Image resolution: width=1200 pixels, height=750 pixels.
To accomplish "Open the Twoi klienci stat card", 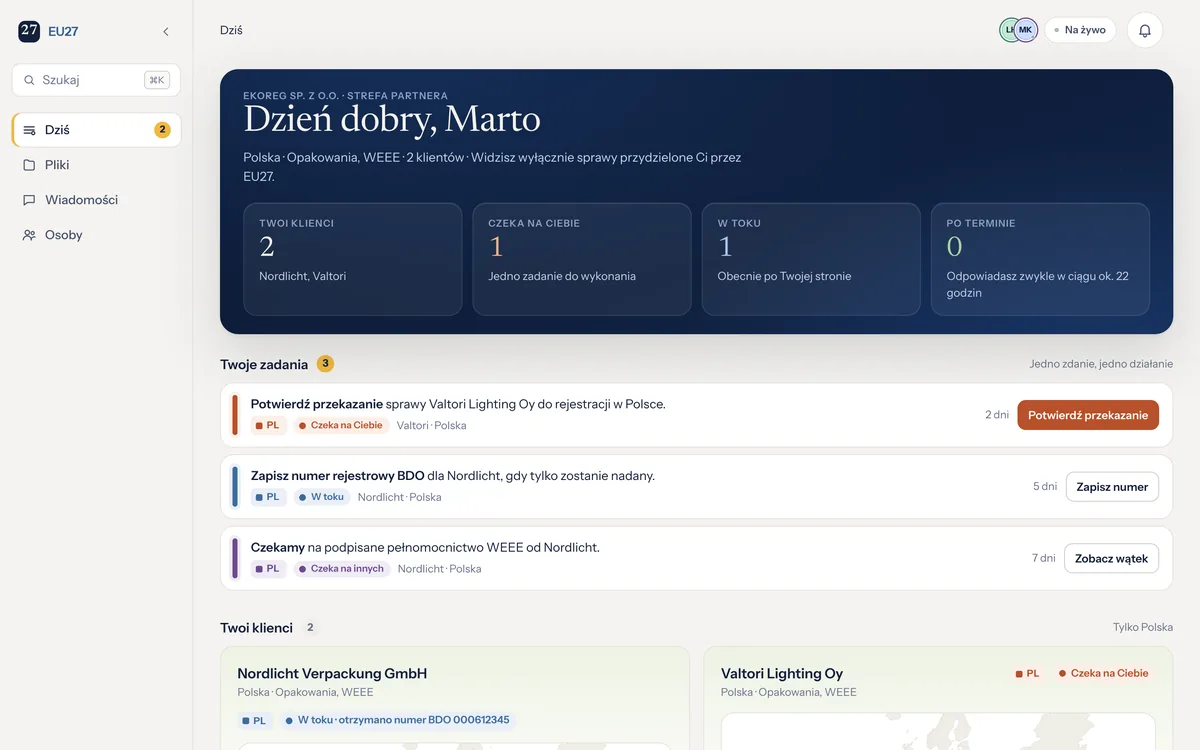I will coord(352,259).
